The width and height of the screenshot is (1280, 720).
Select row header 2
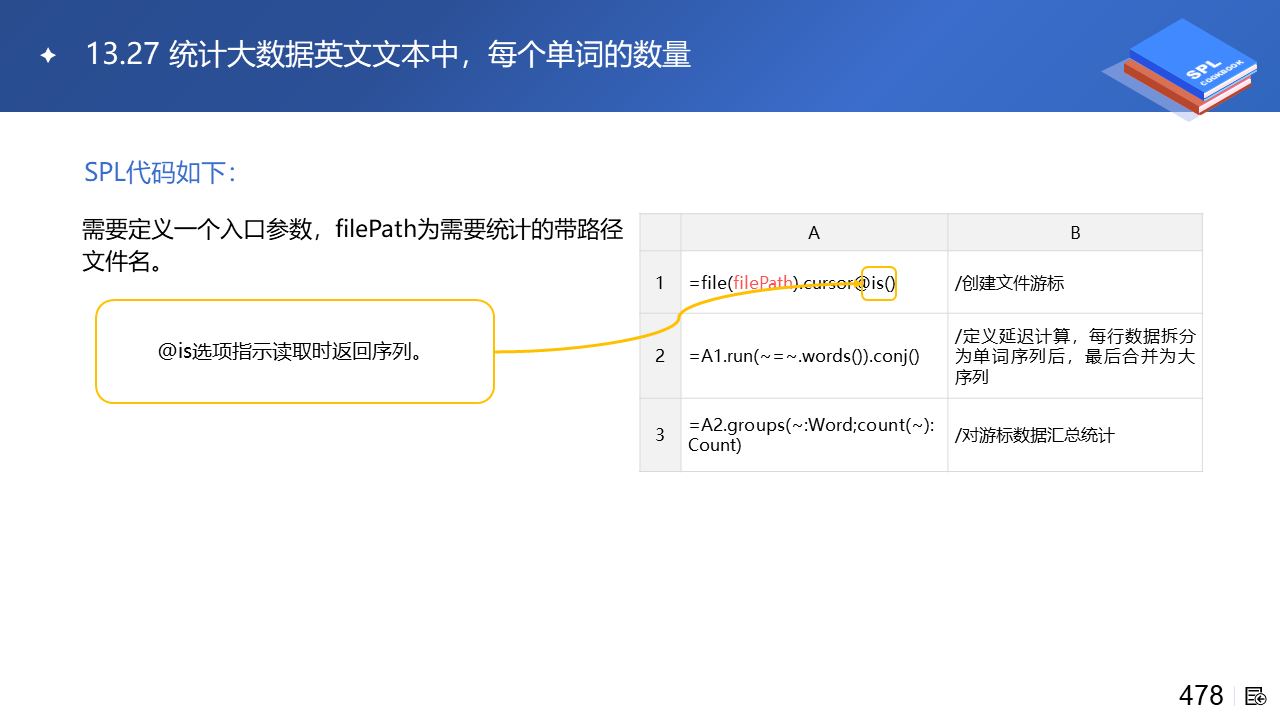pyautogui.click(x=660, y=356)
